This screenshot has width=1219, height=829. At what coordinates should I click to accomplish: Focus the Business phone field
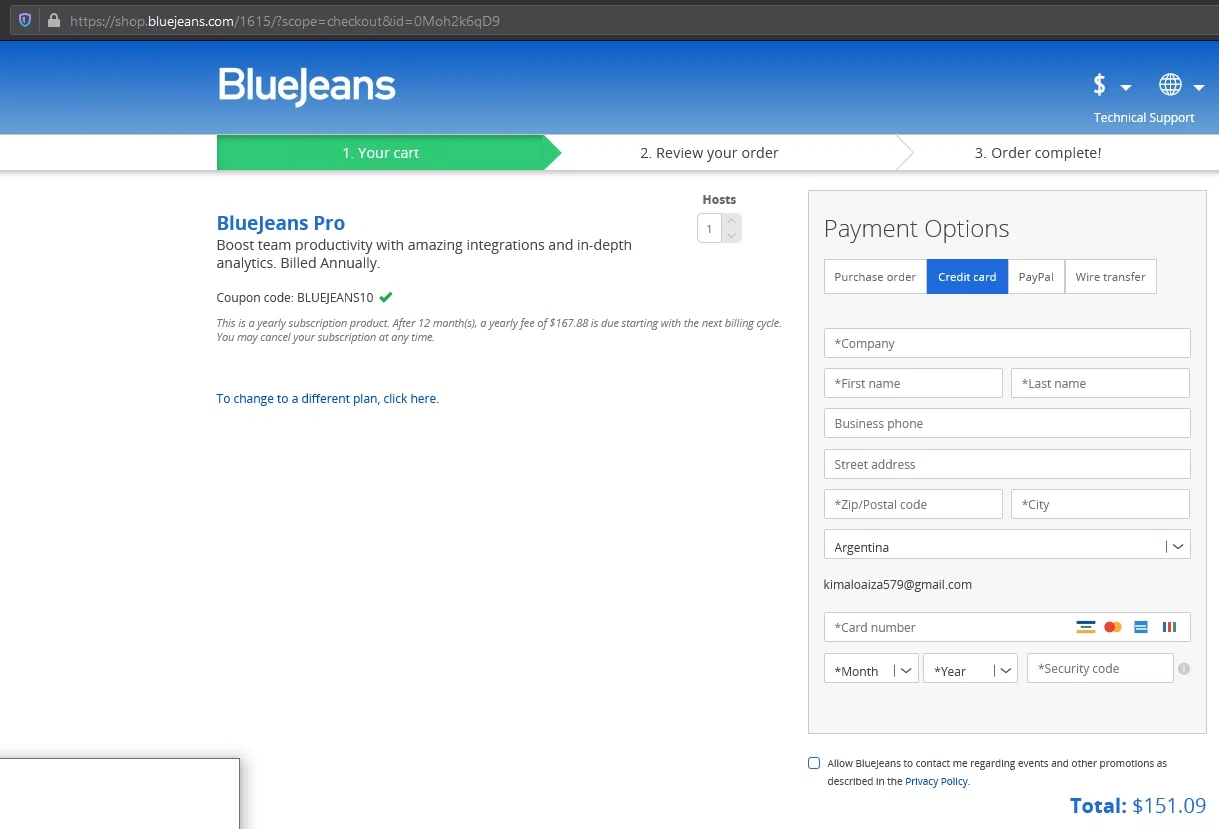(1007, 423)
